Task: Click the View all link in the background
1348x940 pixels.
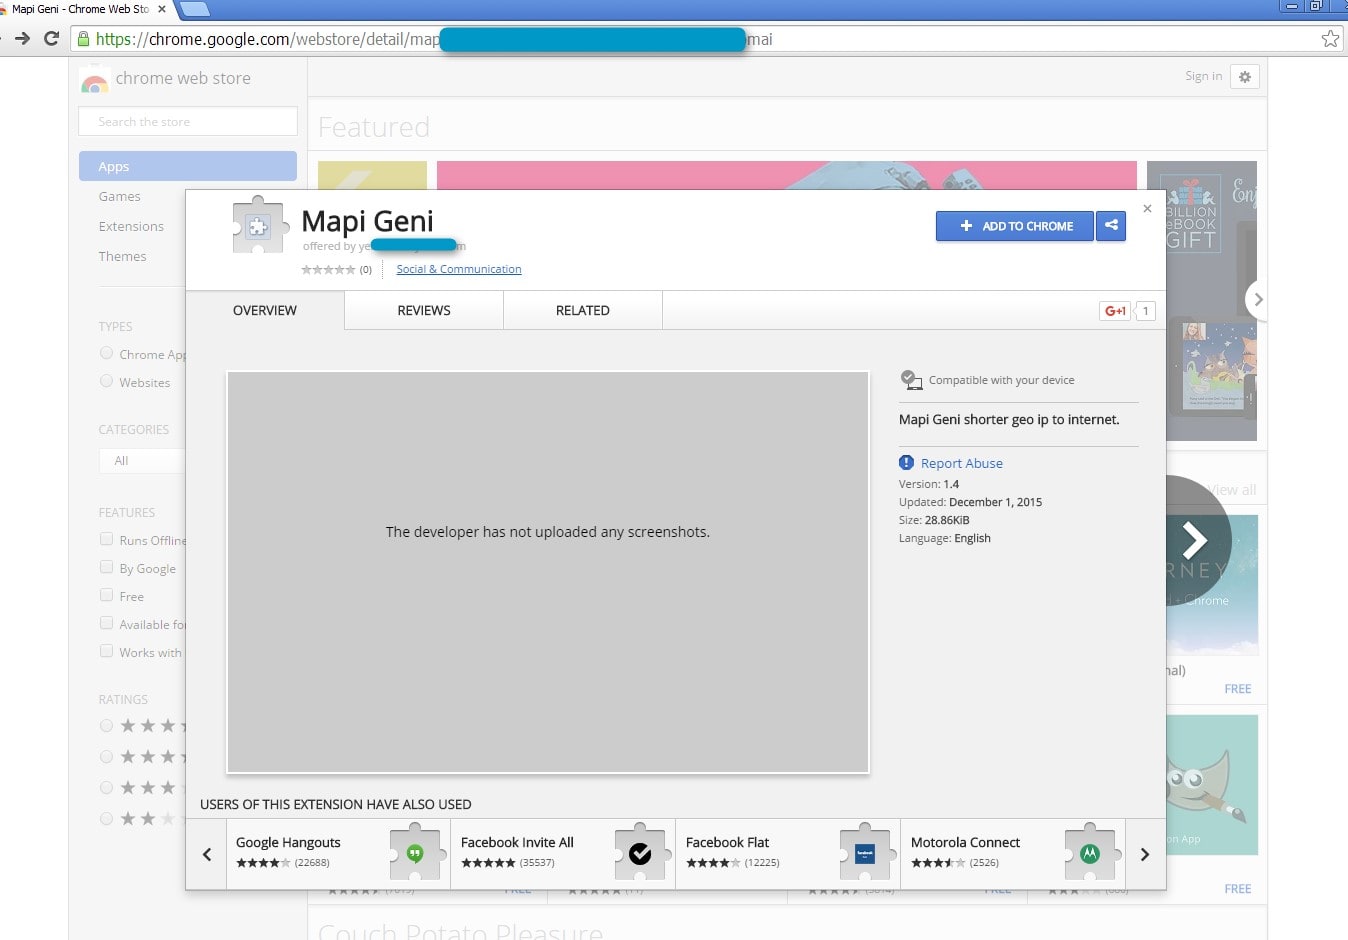Action: [x=1233, y=490]
